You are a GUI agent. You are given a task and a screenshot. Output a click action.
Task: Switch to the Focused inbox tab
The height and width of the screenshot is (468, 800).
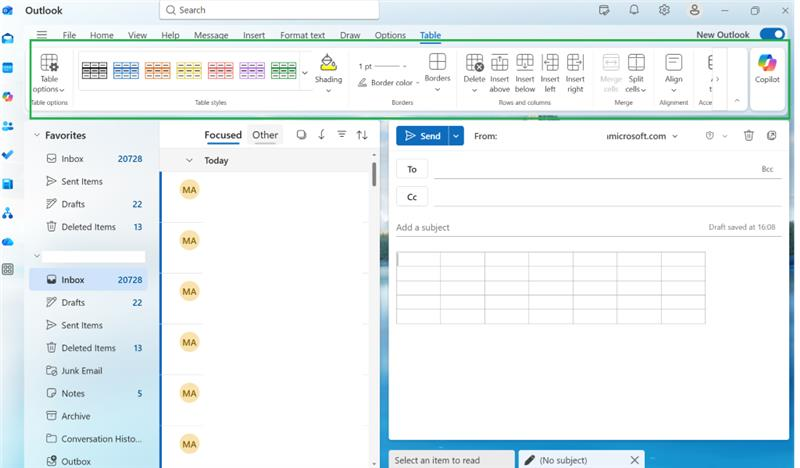click(223, 135)
